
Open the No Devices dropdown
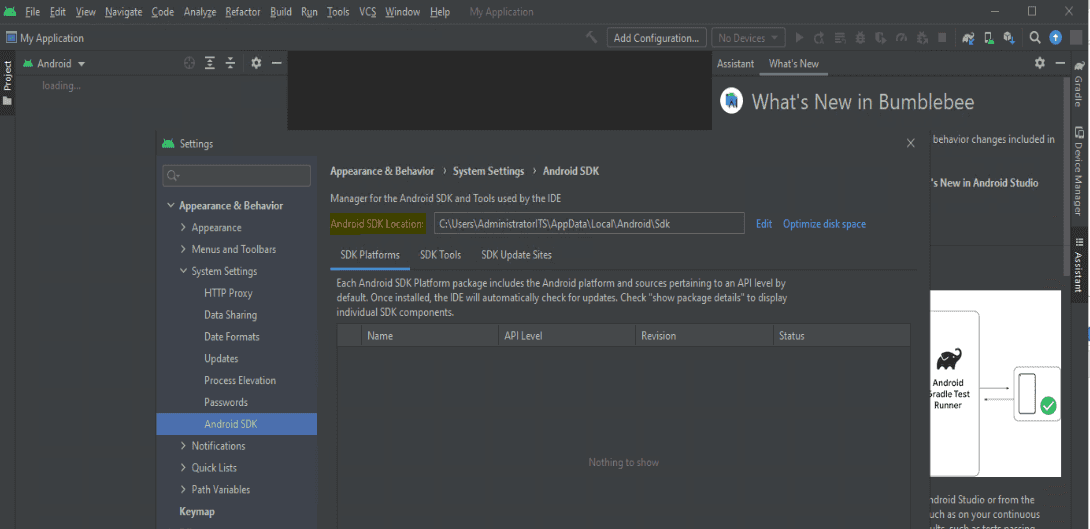748,38
